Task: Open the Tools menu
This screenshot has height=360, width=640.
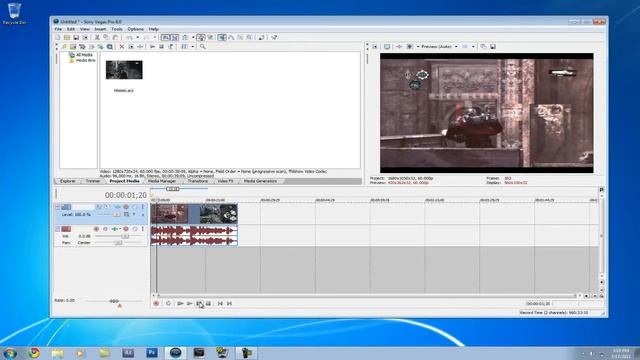Action: 117,29
